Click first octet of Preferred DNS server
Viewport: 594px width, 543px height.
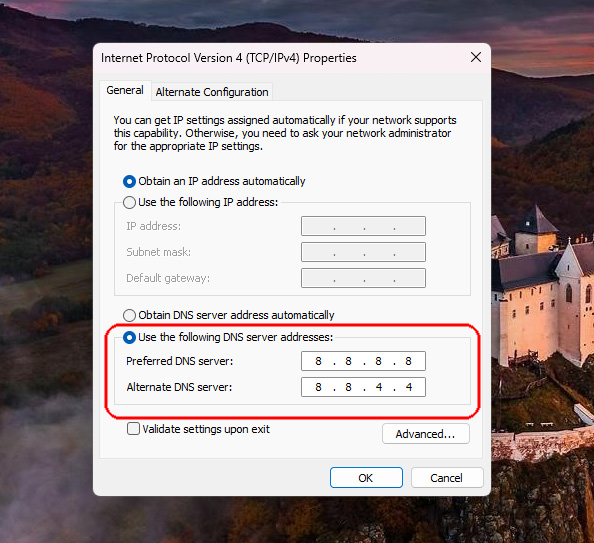318,361
